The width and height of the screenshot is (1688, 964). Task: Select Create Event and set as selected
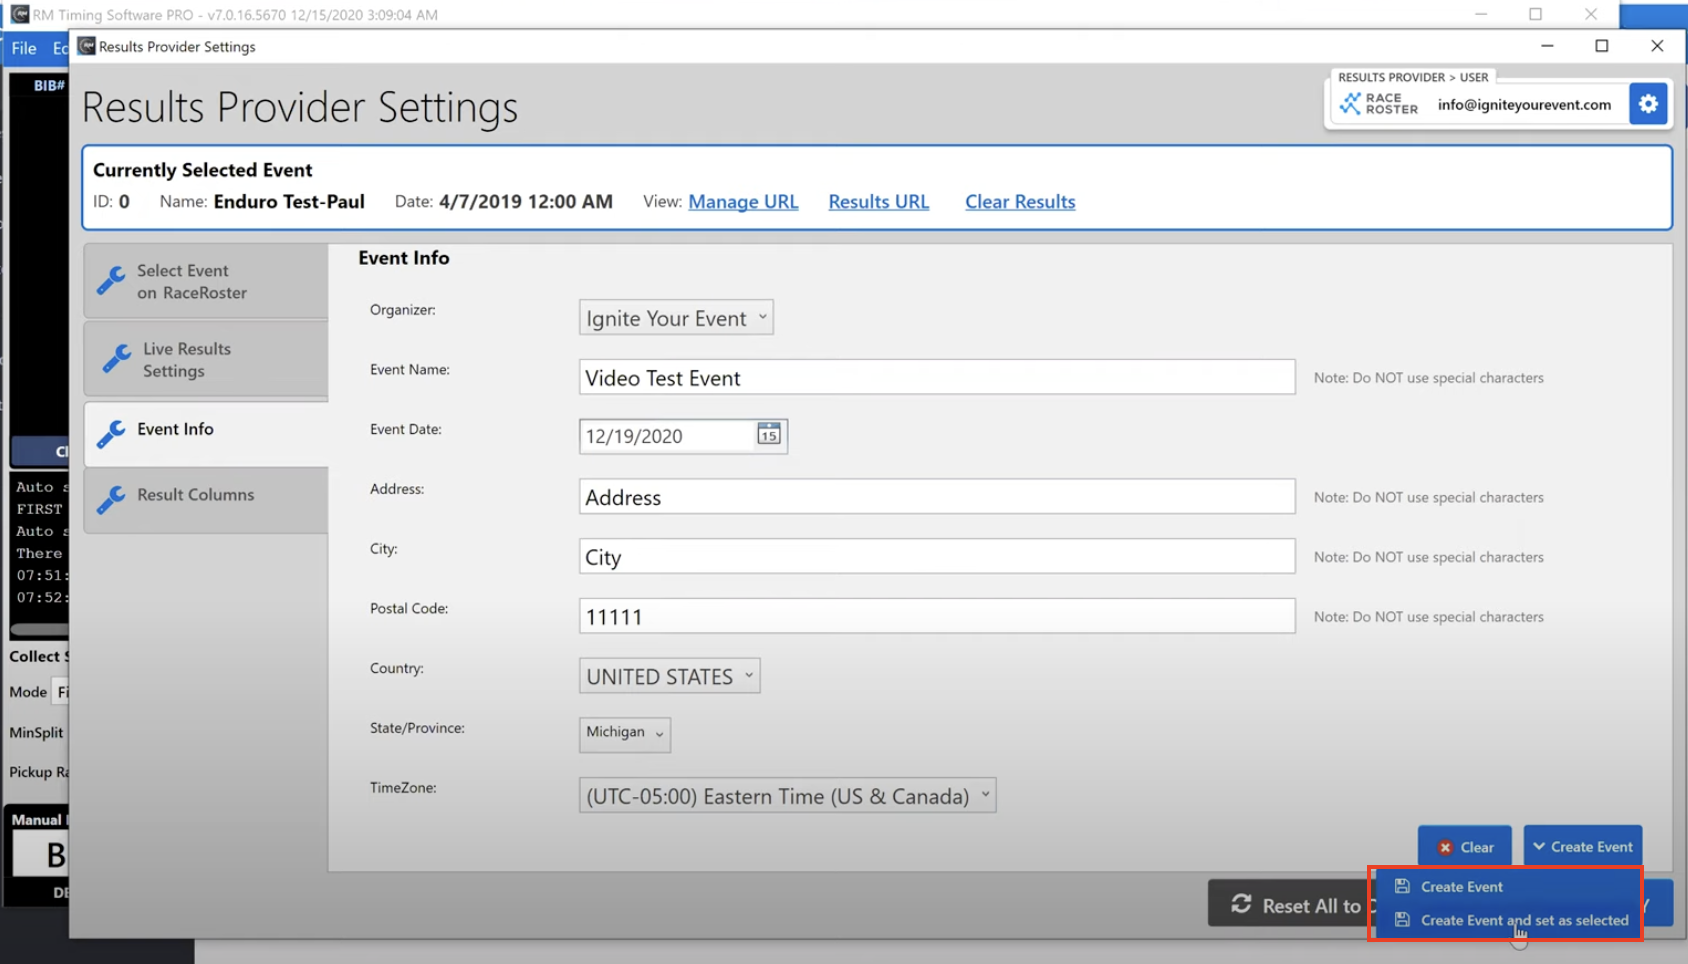(x=1523, y=920)
